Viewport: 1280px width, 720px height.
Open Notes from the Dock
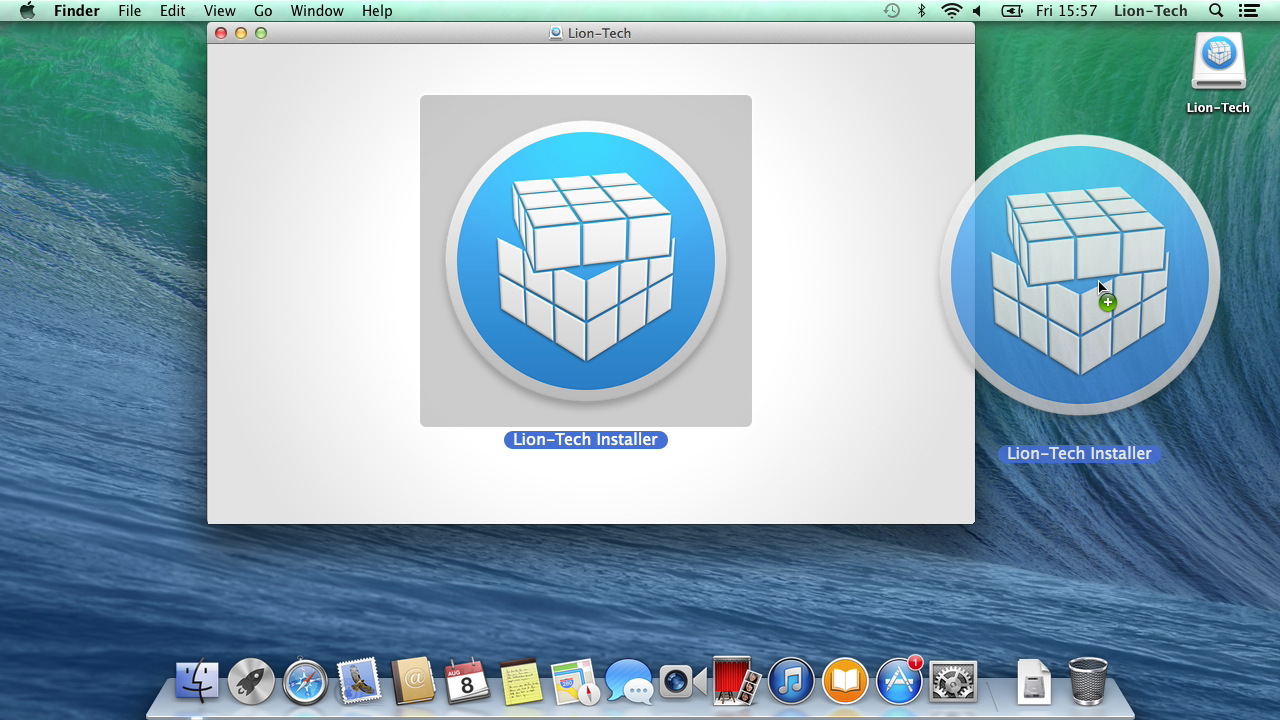pyautogui.click(x=521, y=682)
